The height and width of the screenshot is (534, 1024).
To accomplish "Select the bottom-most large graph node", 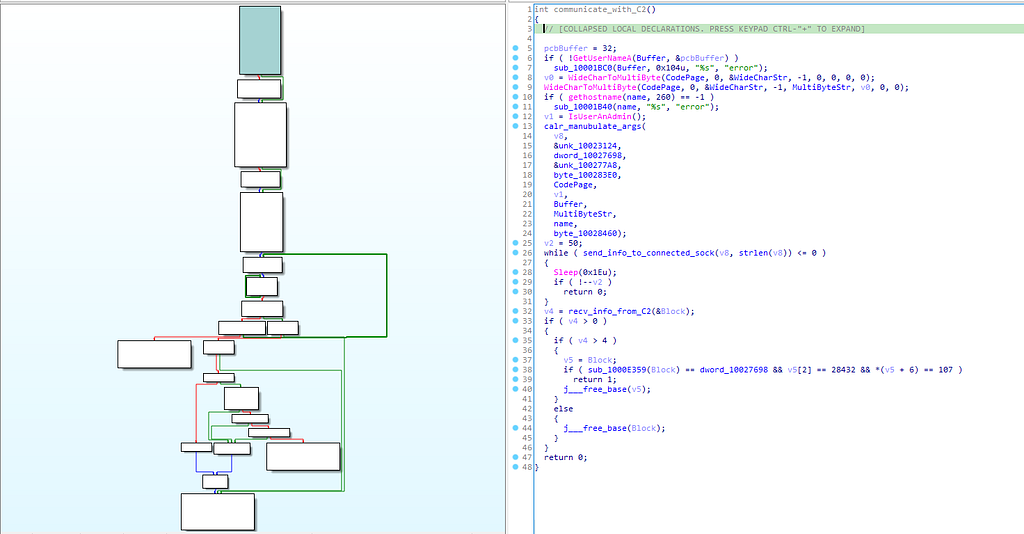I will click(217, 512).
